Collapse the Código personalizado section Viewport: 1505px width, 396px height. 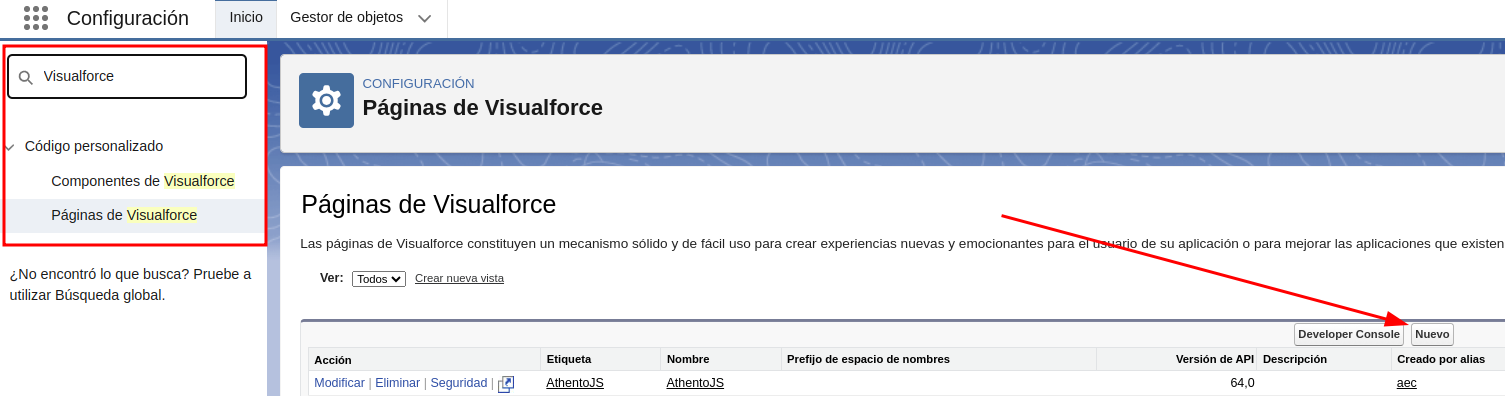point(9,146)
